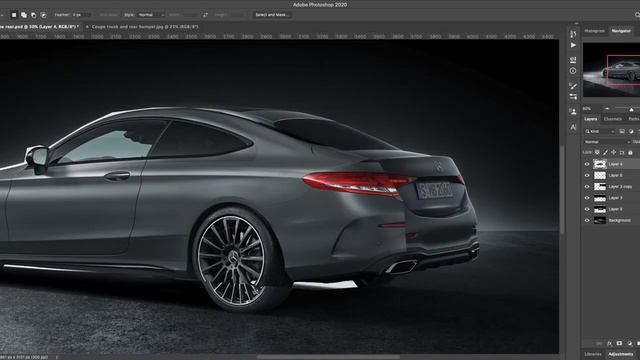Switch to the Paths tab
The width and height of the screenshot is (640, 360).
click(633, 119)
